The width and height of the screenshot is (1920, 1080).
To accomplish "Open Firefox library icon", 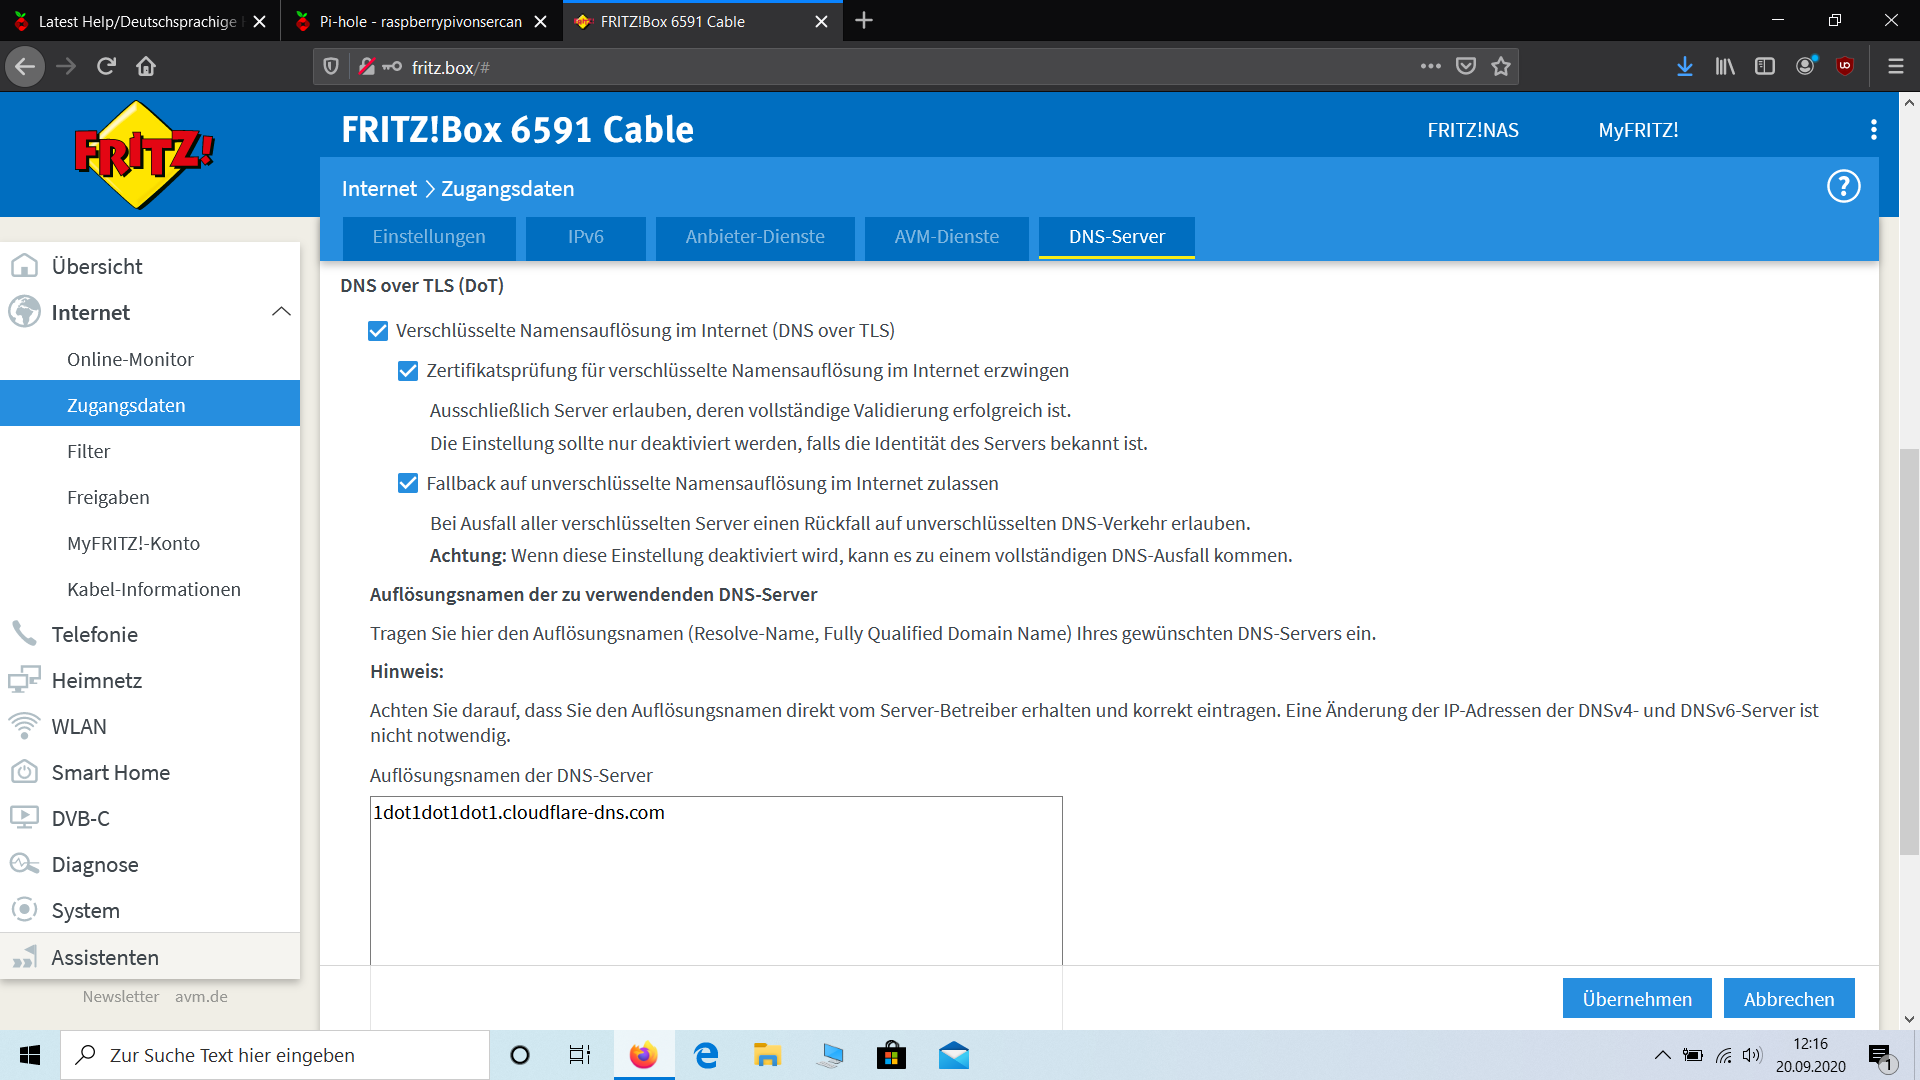I will (x=1725, y=67).
